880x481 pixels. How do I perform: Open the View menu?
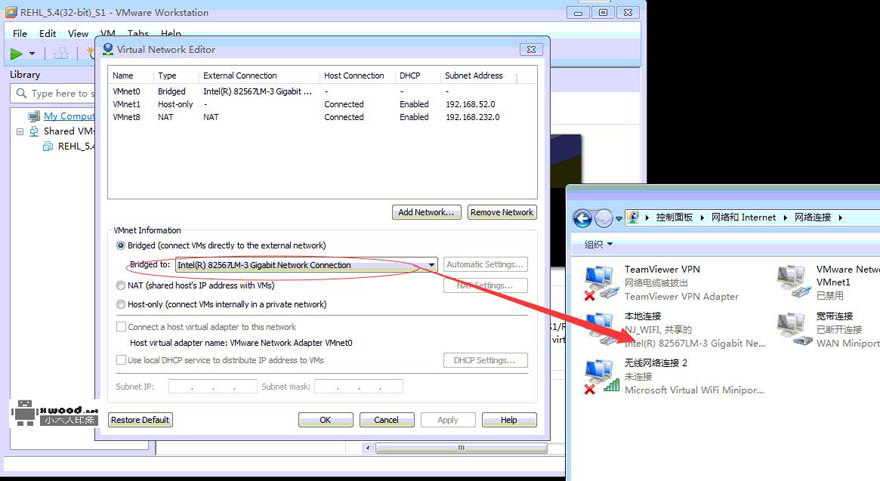point(78,34)
